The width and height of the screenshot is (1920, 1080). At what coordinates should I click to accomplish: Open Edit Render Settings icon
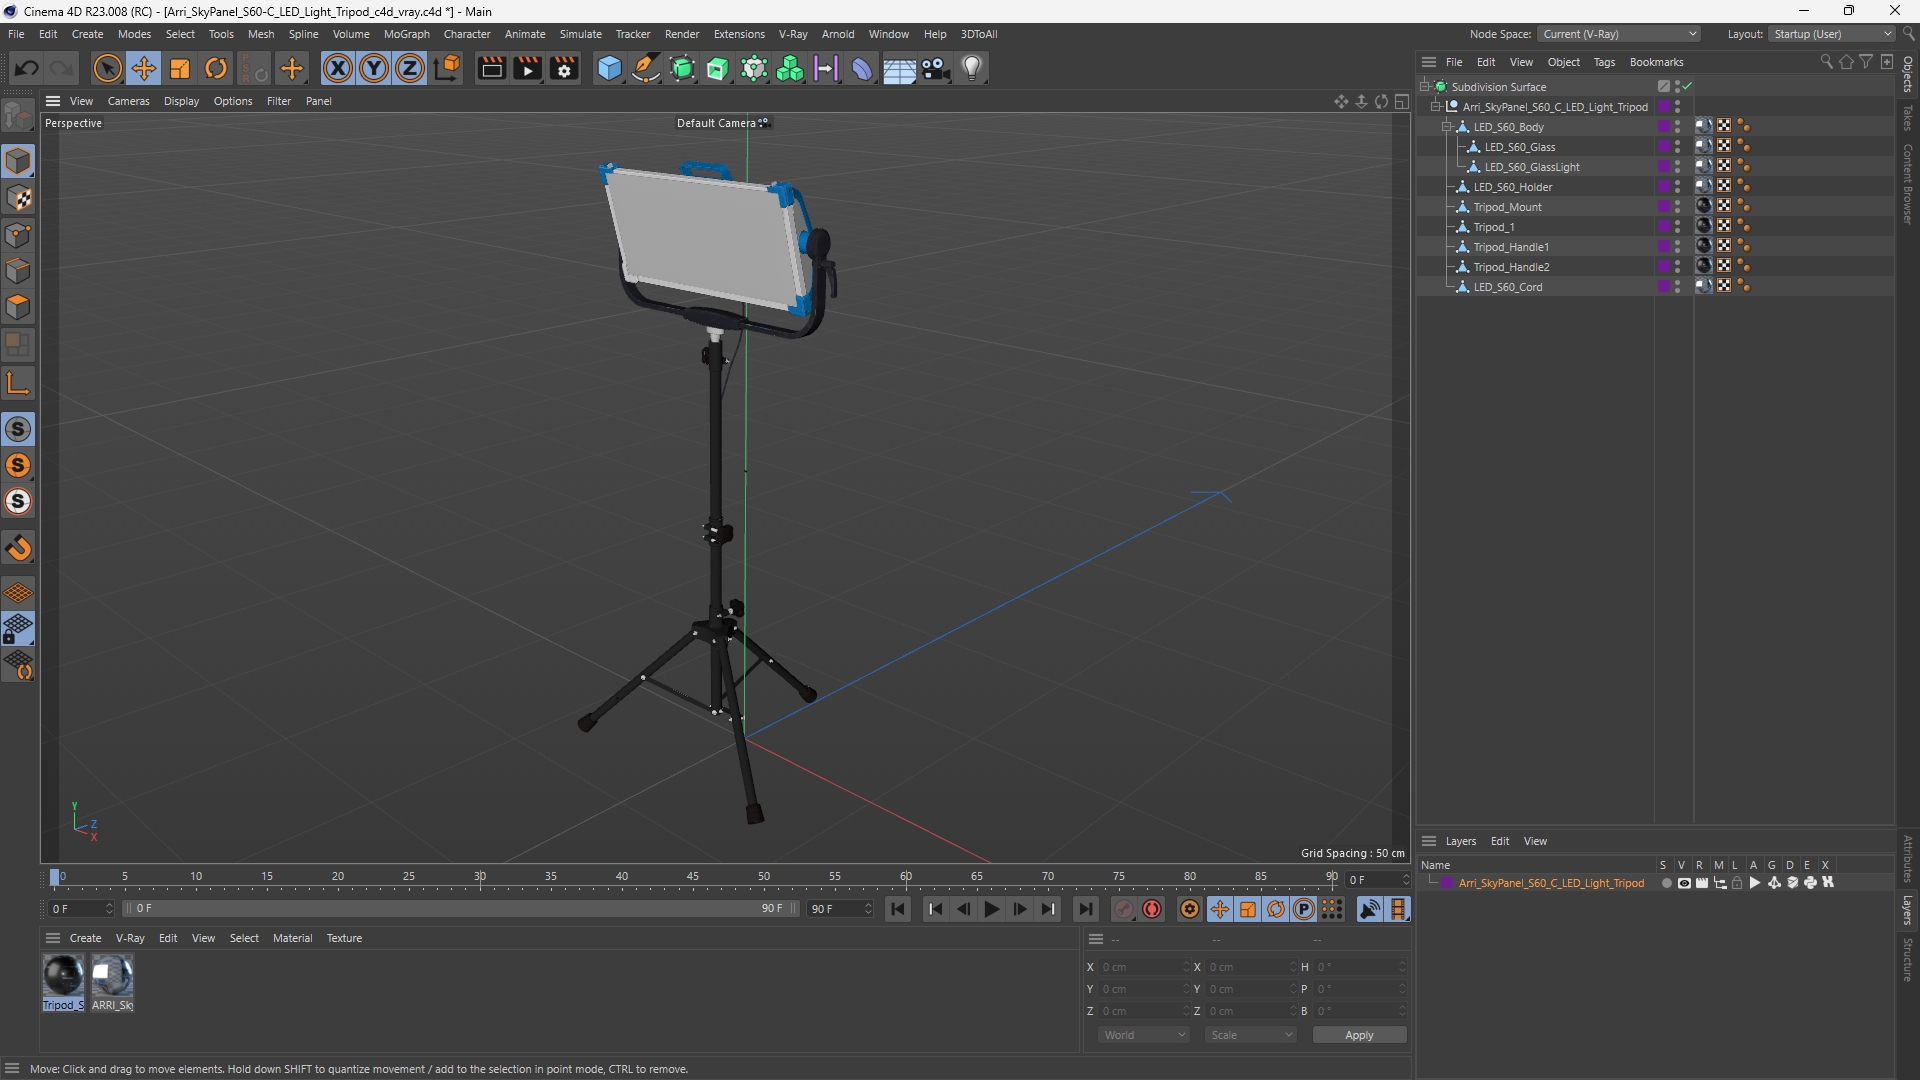[x=565, y=68]
